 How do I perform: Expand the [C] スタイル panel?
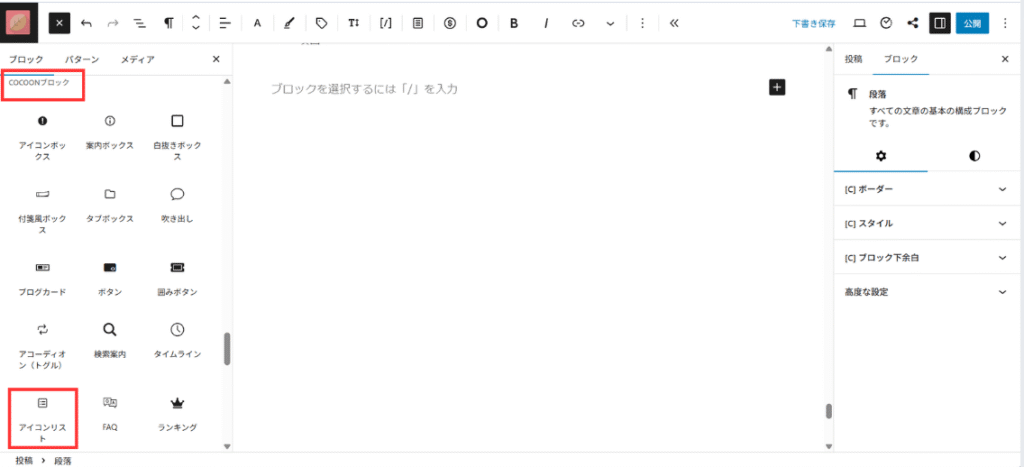coord(928,223)
